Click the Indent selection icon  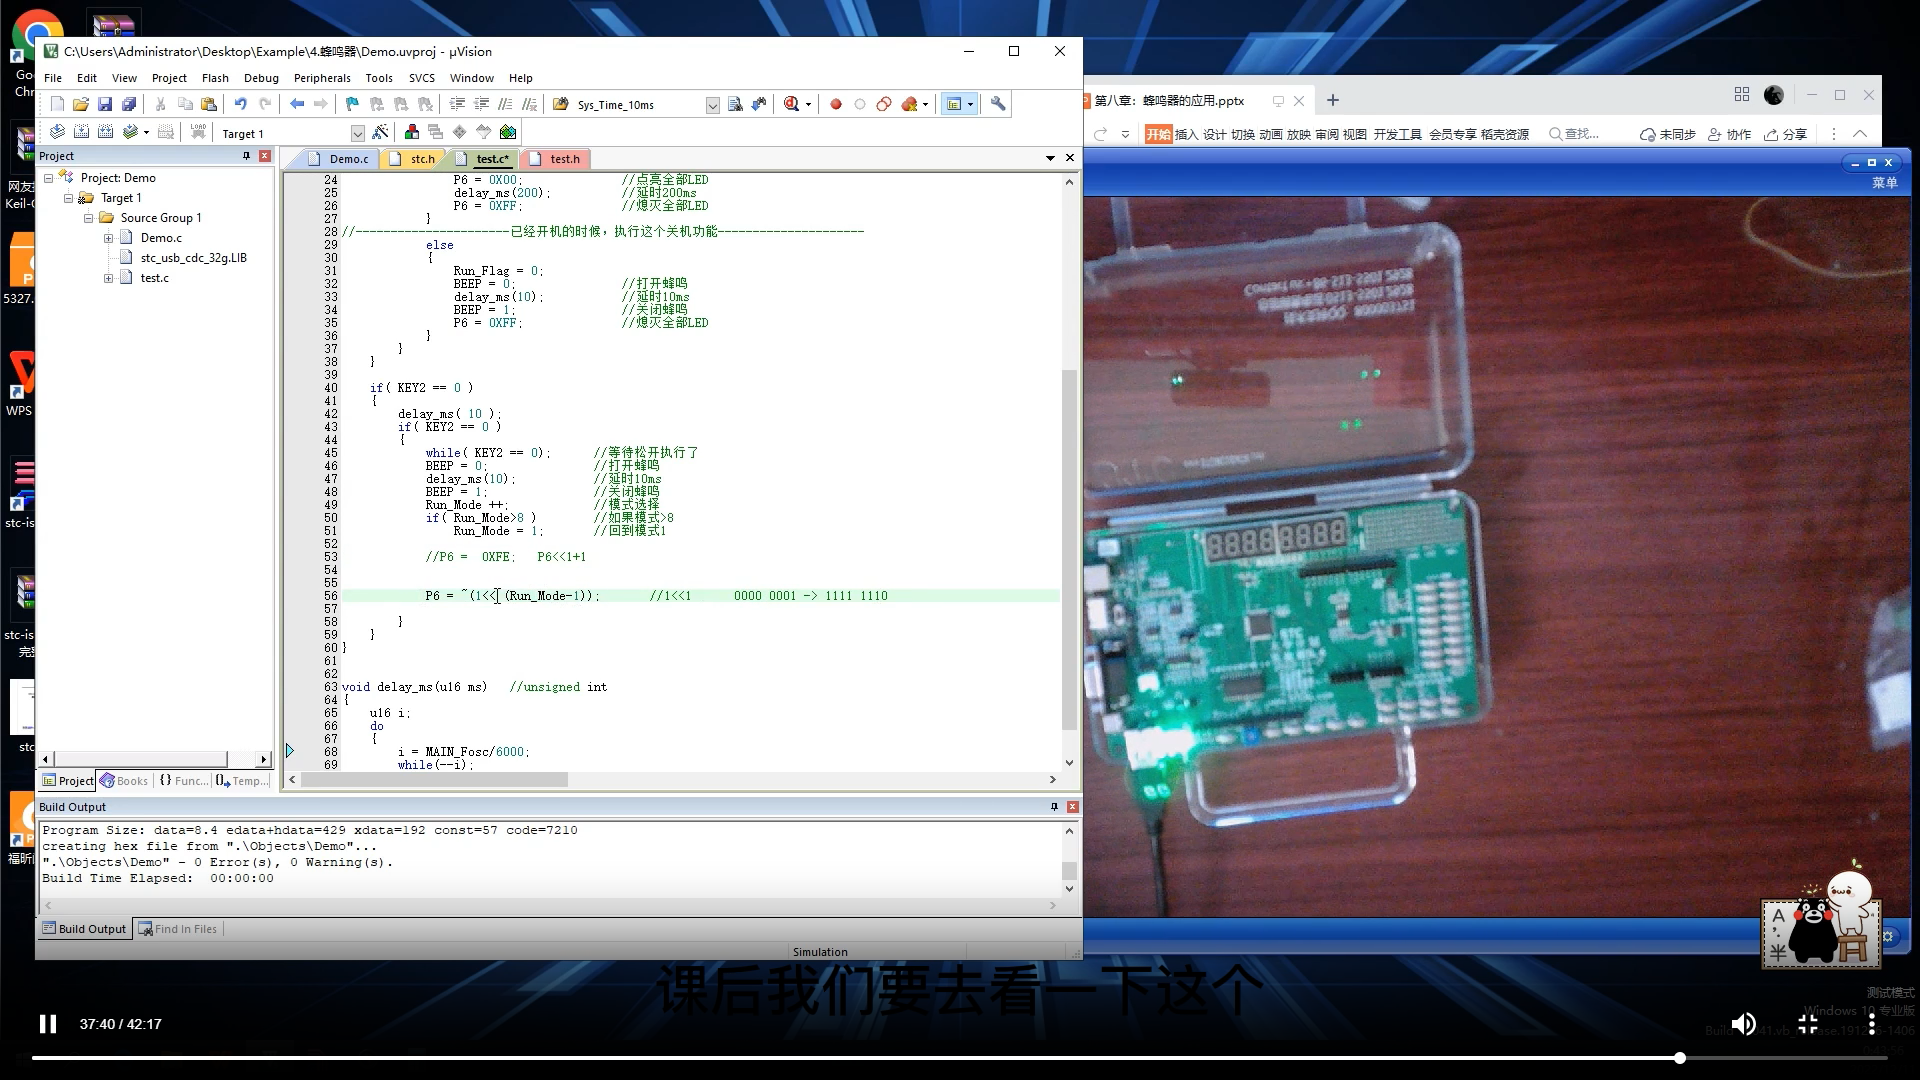[457, 104]
